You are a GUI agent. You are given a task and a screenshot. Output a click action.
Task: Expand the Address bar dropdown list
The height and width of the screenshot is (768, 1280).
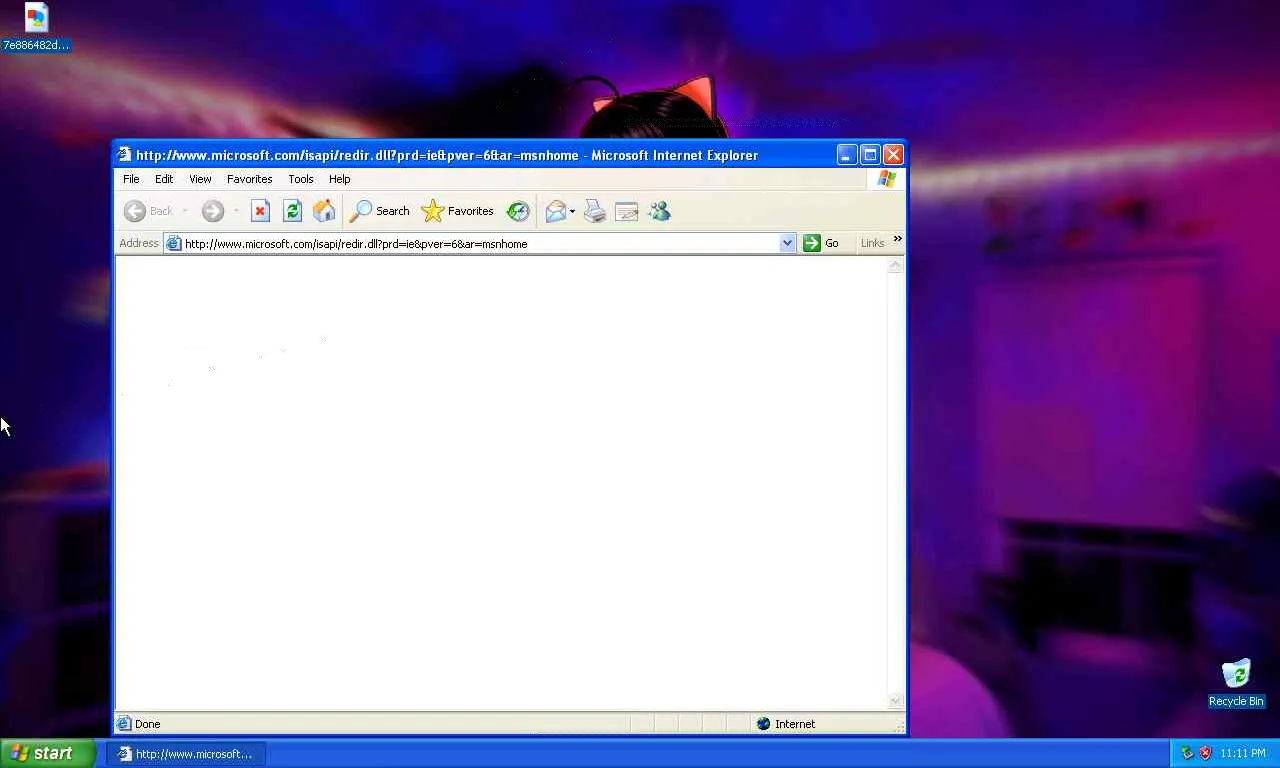(787, 243)
